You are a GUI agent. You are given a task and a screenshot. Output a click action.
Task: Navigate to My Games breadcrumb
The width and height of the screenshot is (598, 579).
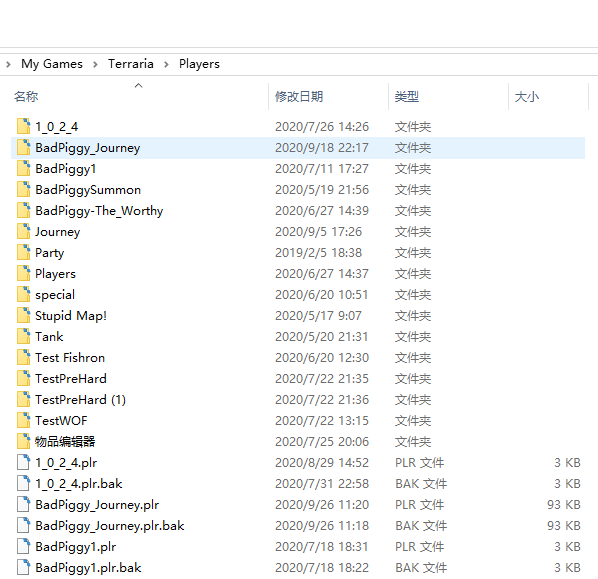(52, 64)
